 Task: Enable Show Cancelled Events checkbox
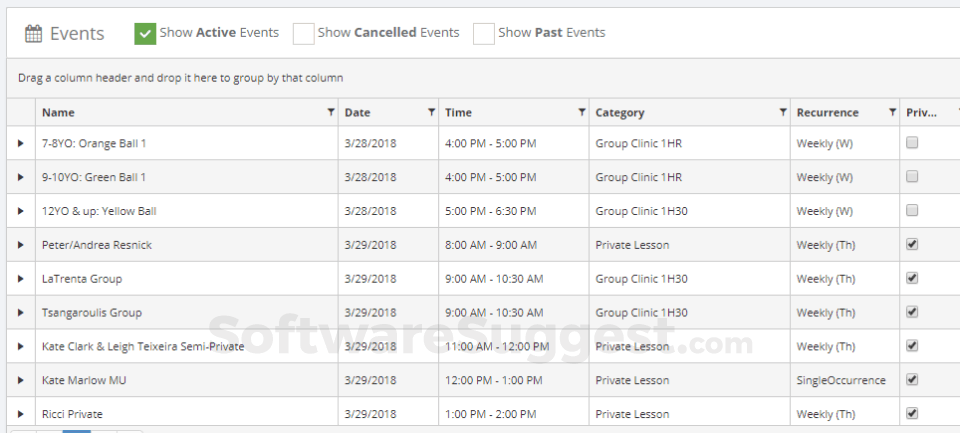303,34
